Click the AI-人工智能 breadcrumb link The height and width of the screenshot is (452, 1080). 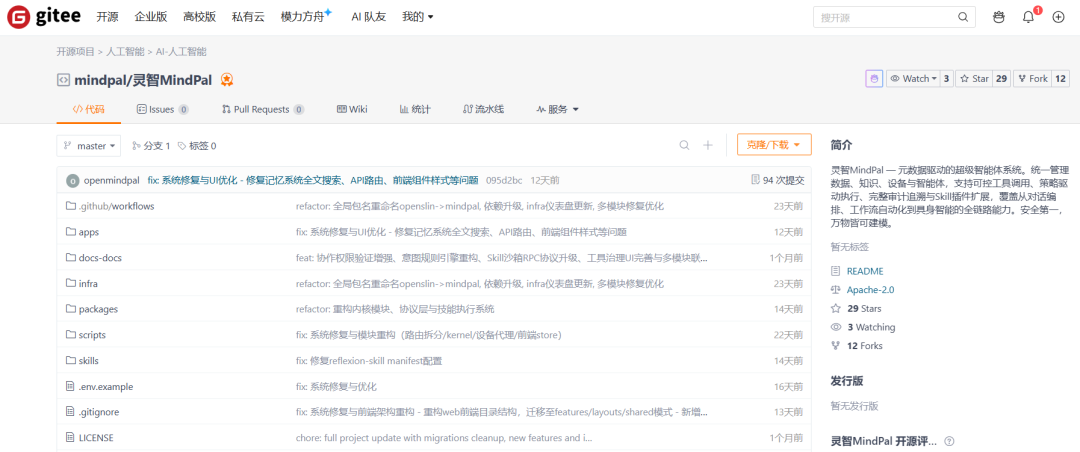point(181,52)
